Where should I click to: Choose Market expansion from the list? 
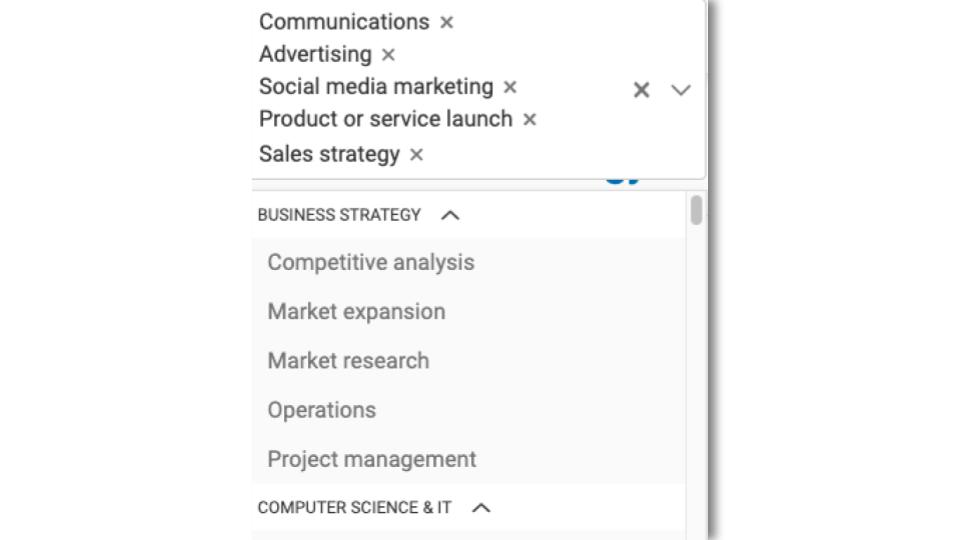[x=356, y=312]
